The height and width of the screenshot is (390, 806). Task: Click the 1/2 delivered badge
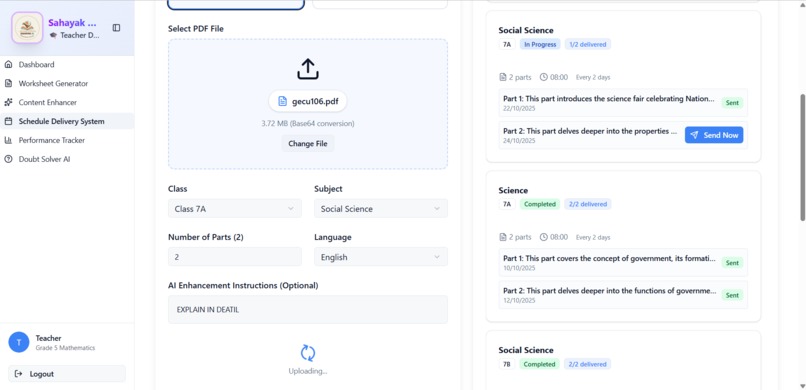[588, 44]
